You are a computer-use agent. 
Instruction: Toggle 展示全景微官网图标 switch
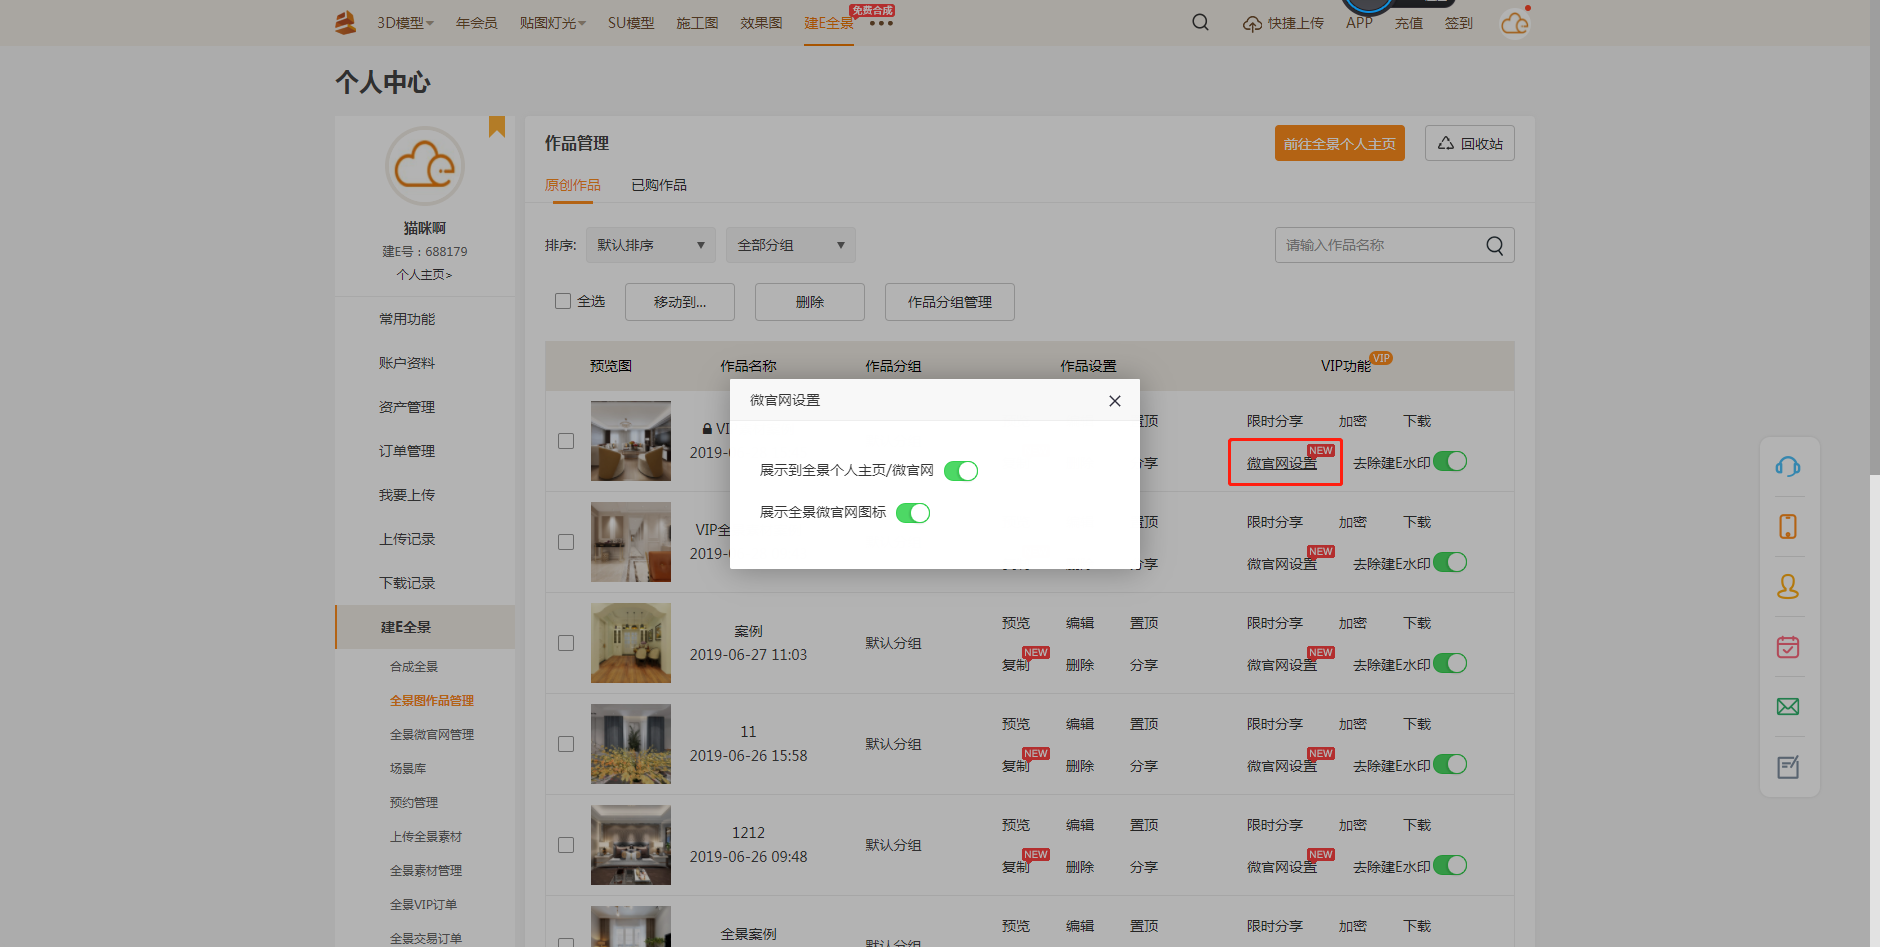point(912,513)
